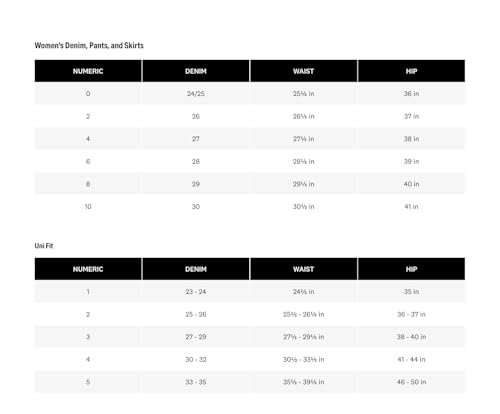Click the NUMERIC header in the Uni Fit table
The height and width of the screenshot is (414, 500).
[88, 269]
